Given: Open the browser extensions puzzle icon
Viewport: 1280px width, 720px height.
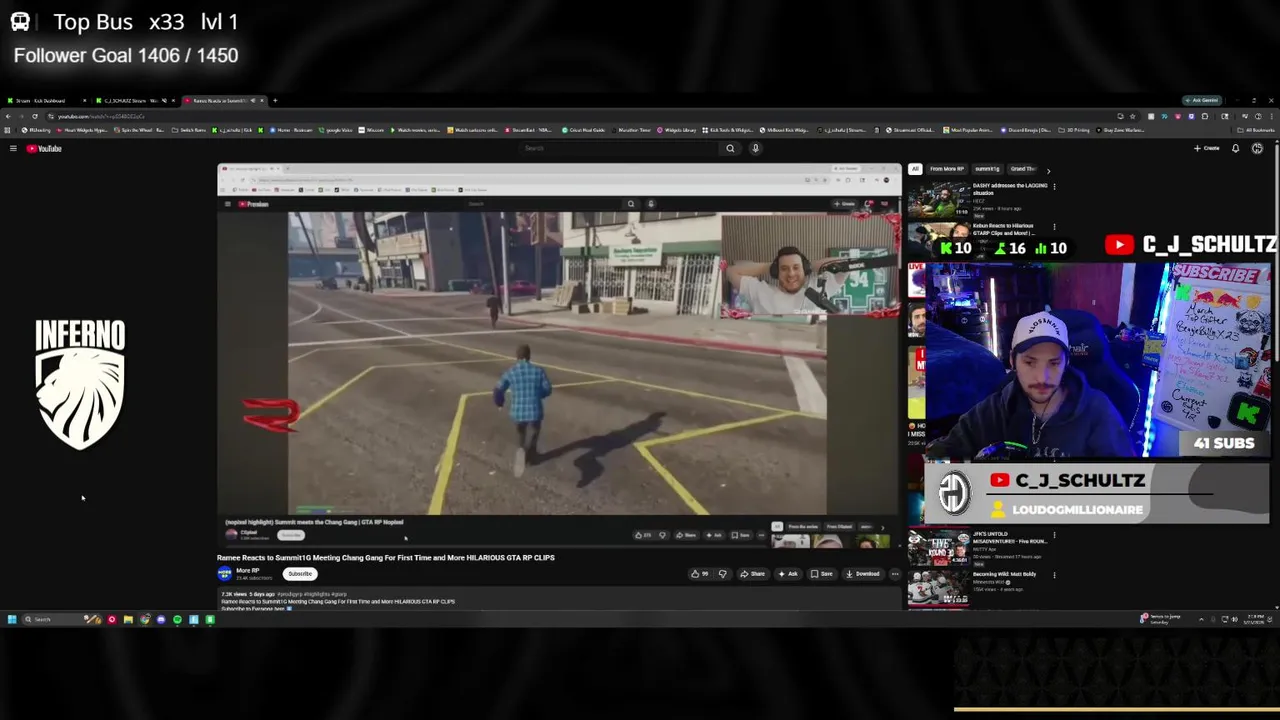Looking at the screenshot, I should 1205,116.
